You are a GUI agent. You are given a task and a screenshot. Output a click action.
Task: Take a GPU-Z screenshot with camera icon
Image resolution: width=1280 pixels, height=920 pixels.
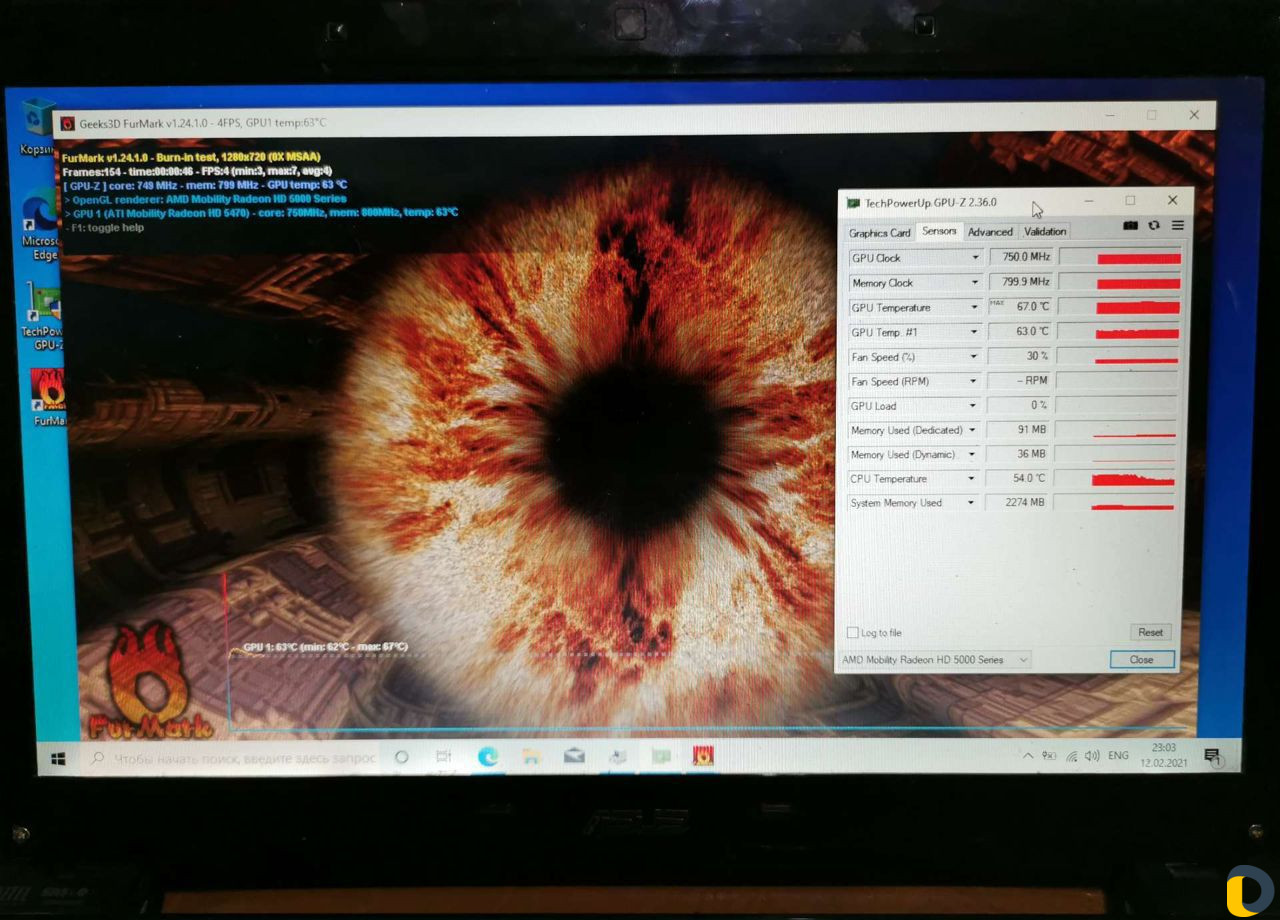tap(1130, 226)
